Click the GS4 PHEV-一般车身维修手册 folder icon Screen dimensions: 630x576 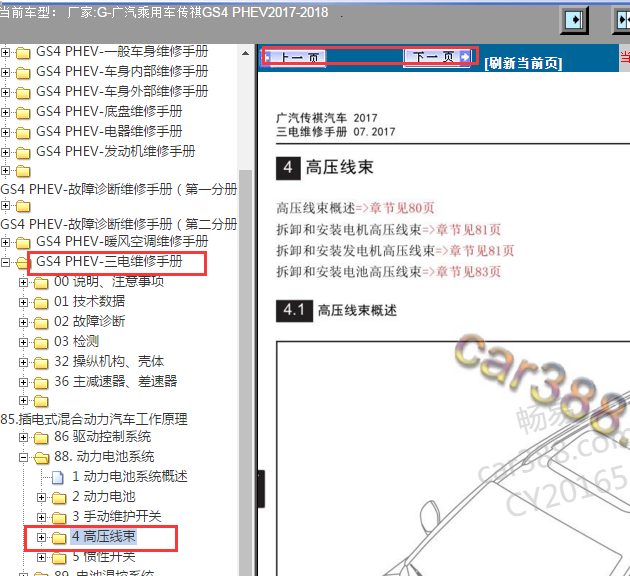[x=23, y=53]
